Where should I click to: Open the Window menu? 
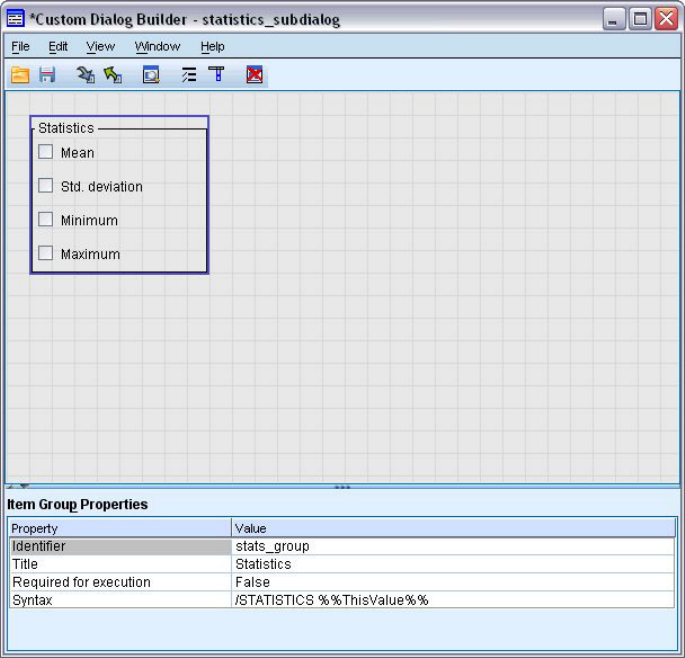(157, 46)
